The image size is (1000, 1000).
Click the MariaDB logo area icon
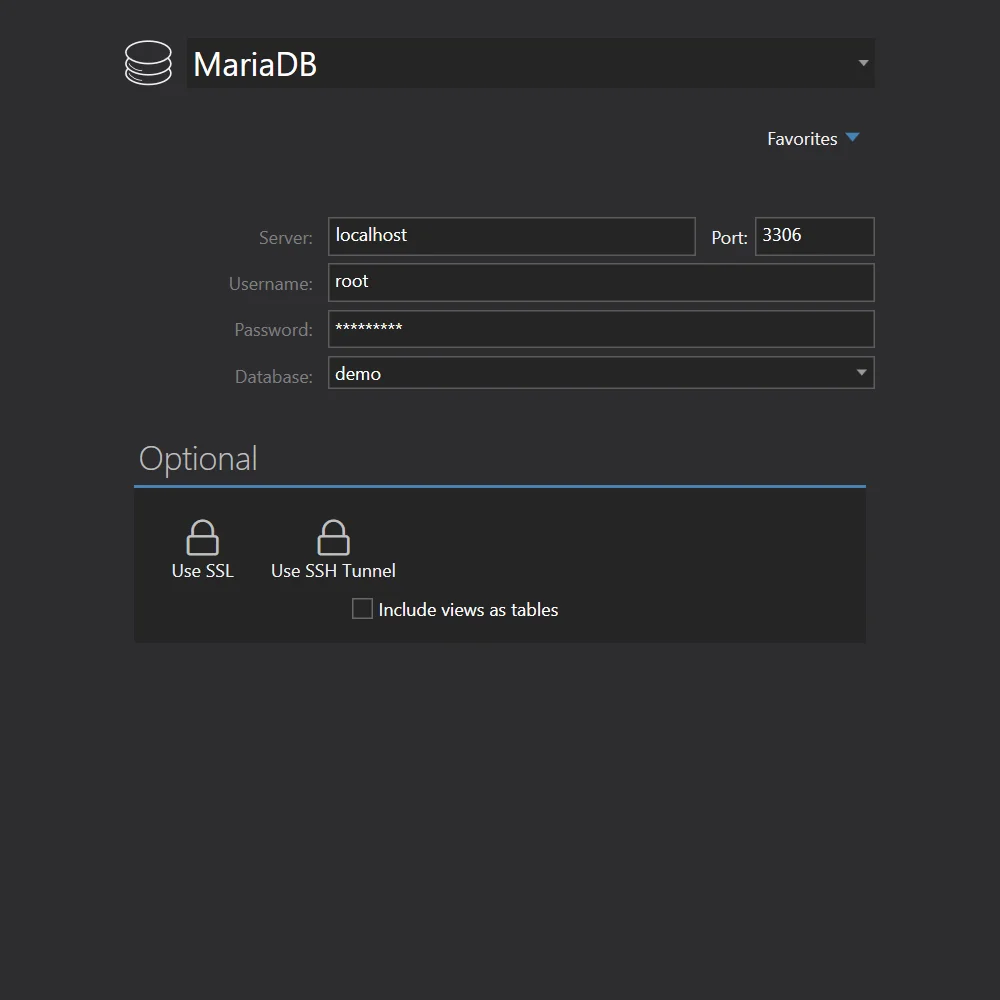pyautogui.click(x=148, y=62)
